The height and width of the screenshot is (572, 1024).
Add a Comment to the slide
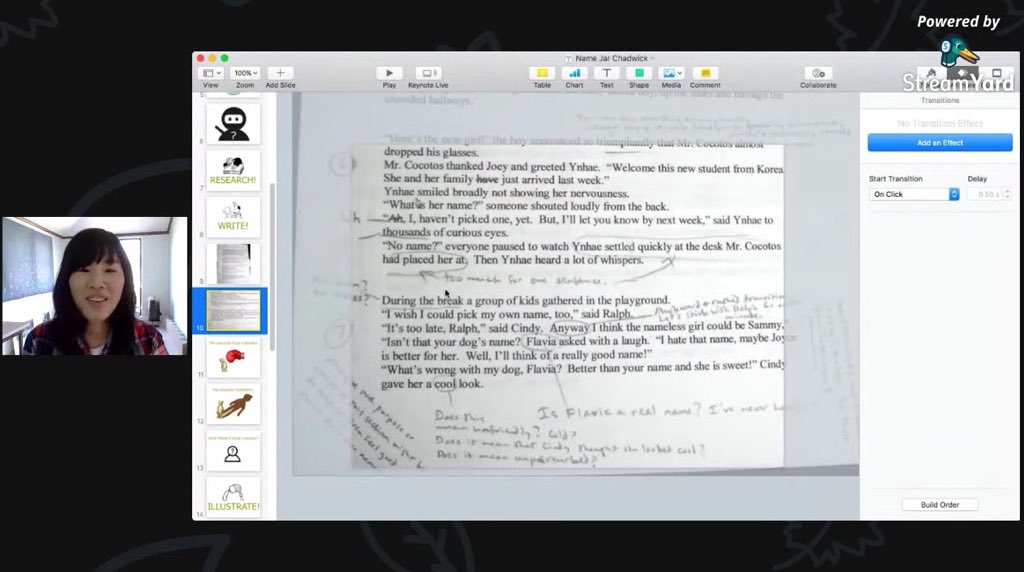coord(705,73)
